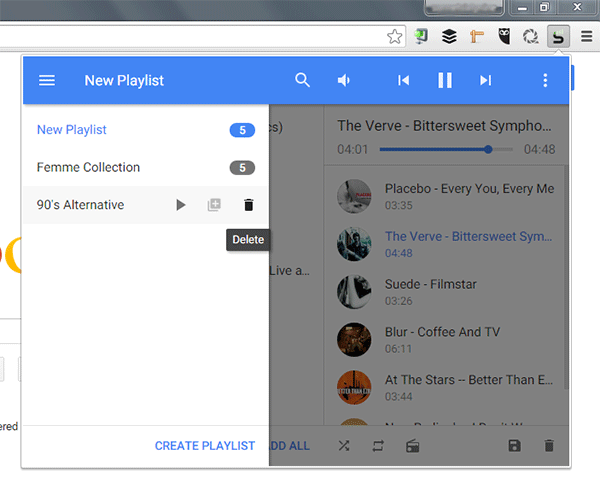Image resolution: width=600 pixels, height=484 pixels.
Task: Click the Blur album thumbnail
Action: (x=354, y=340)
